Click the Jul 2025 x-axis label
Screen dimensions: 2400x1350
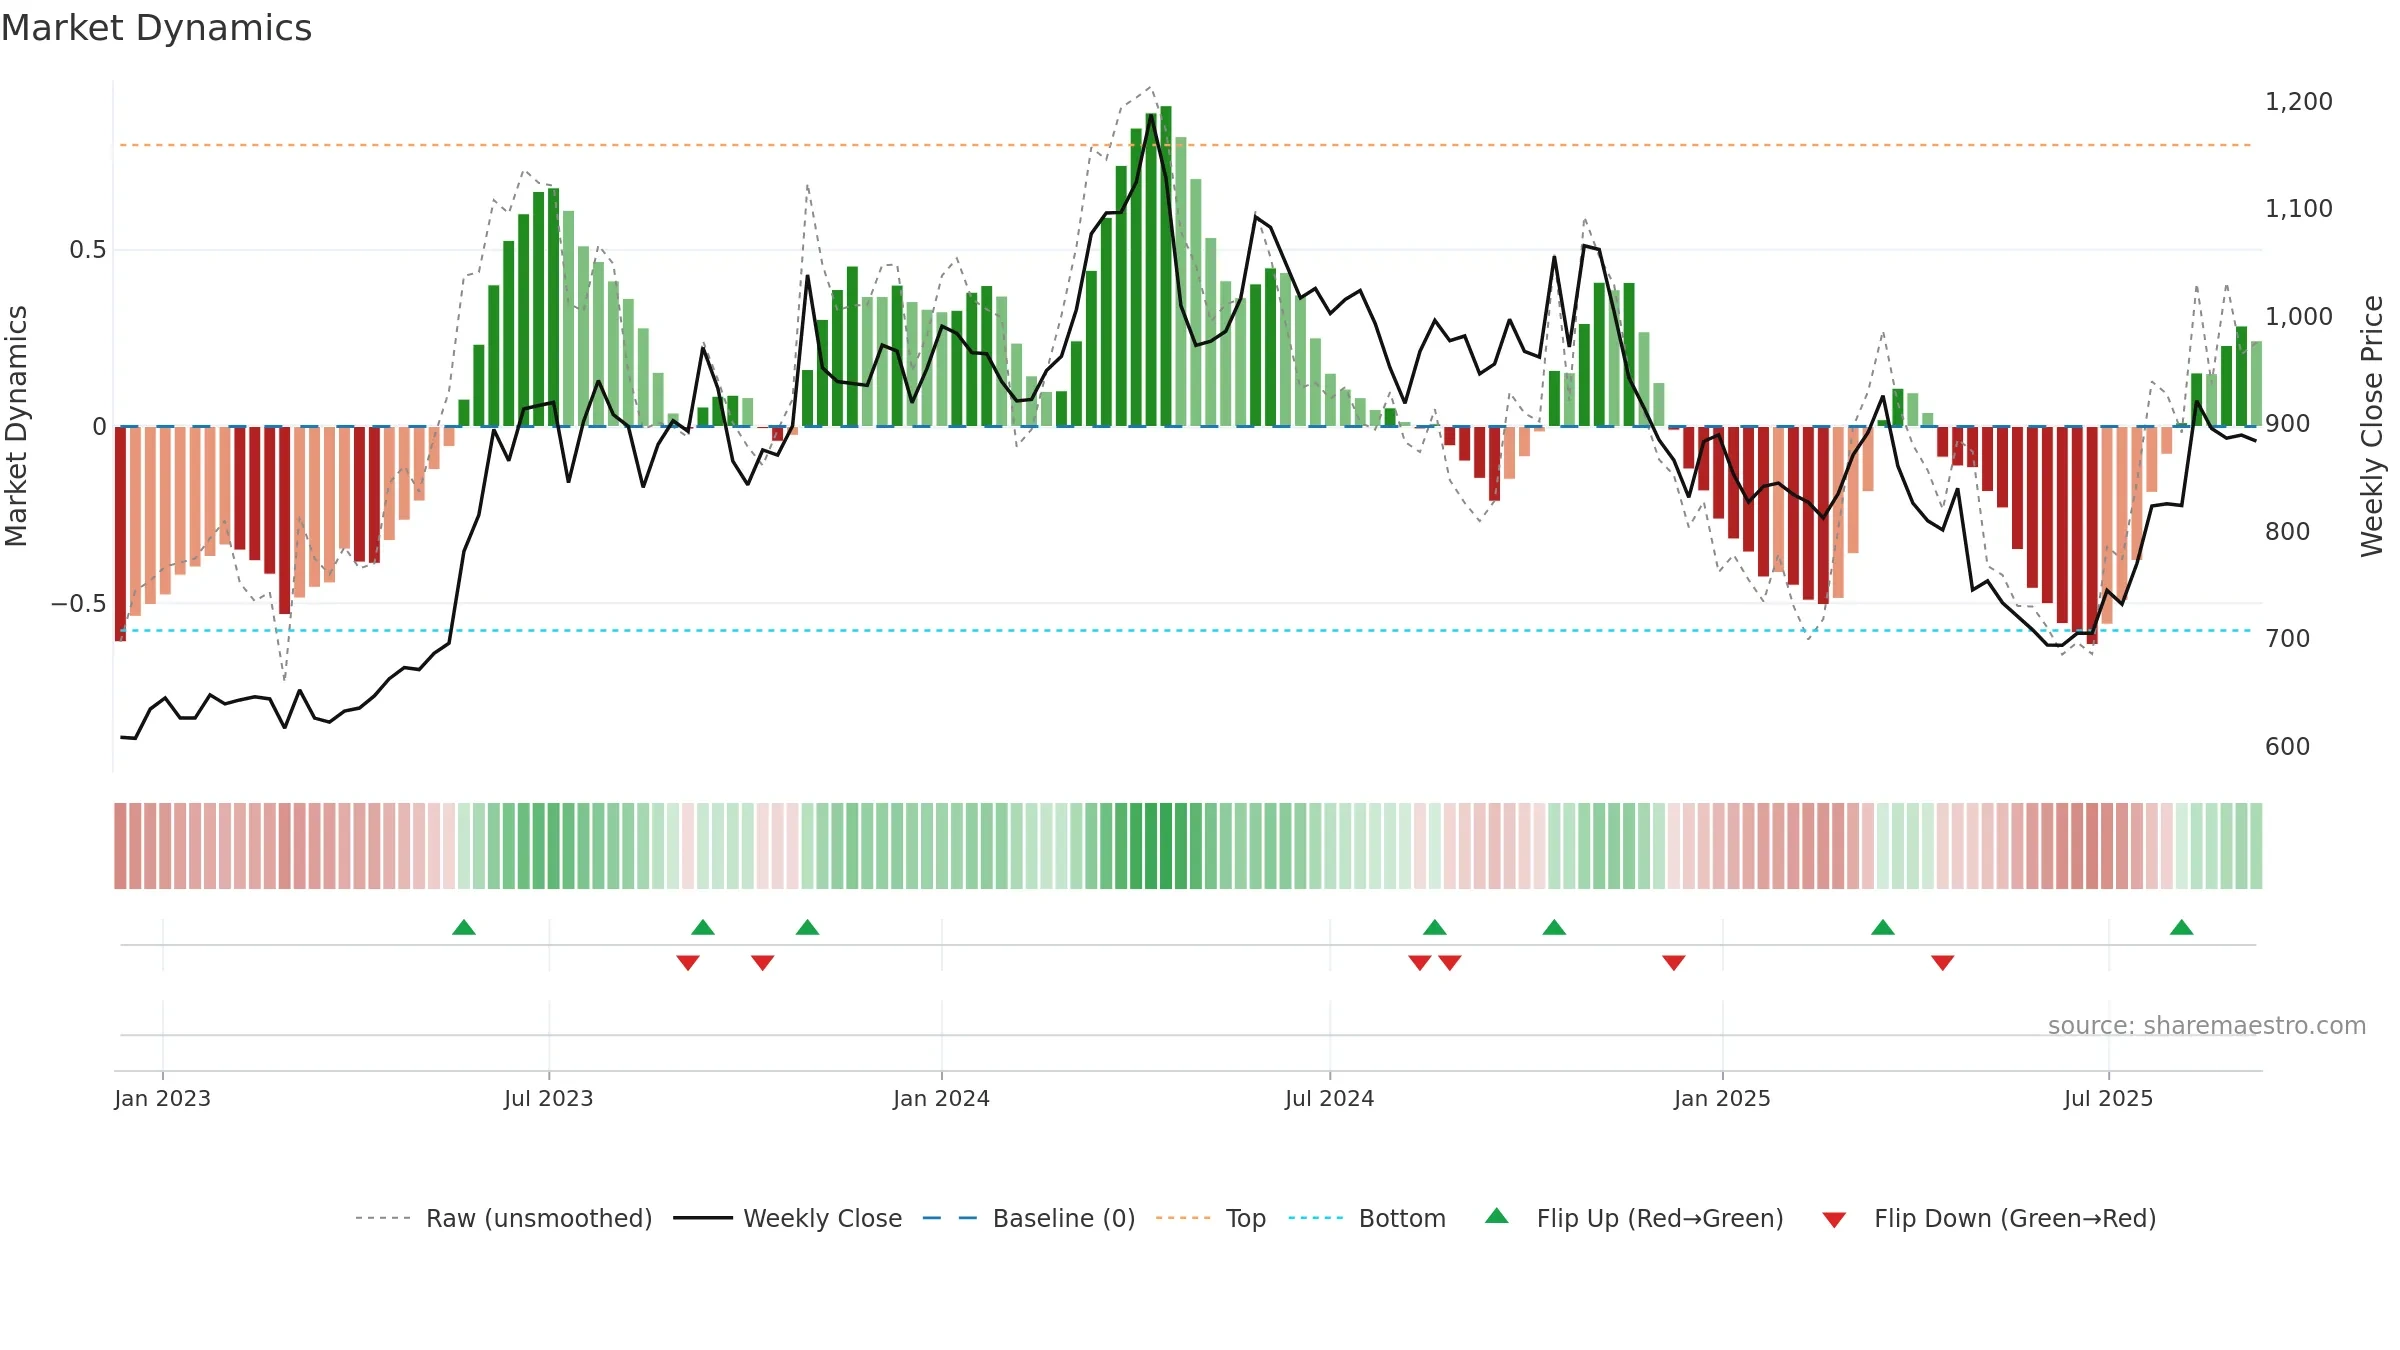pyautogui.click(x=2109, y=1098)
